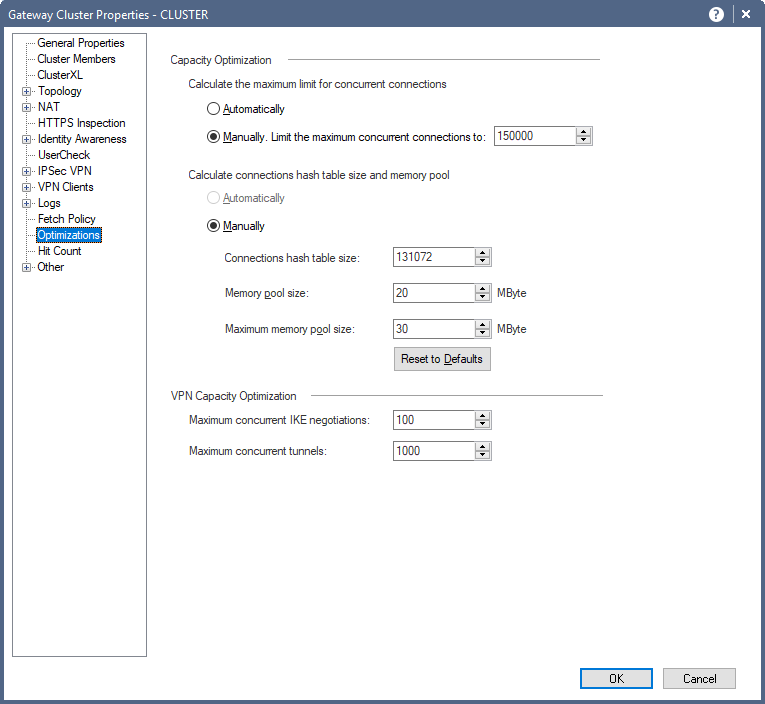This screenshot has height=704, width=765.
Task: Click the Memory pool size field
Action: coord(434,293)
